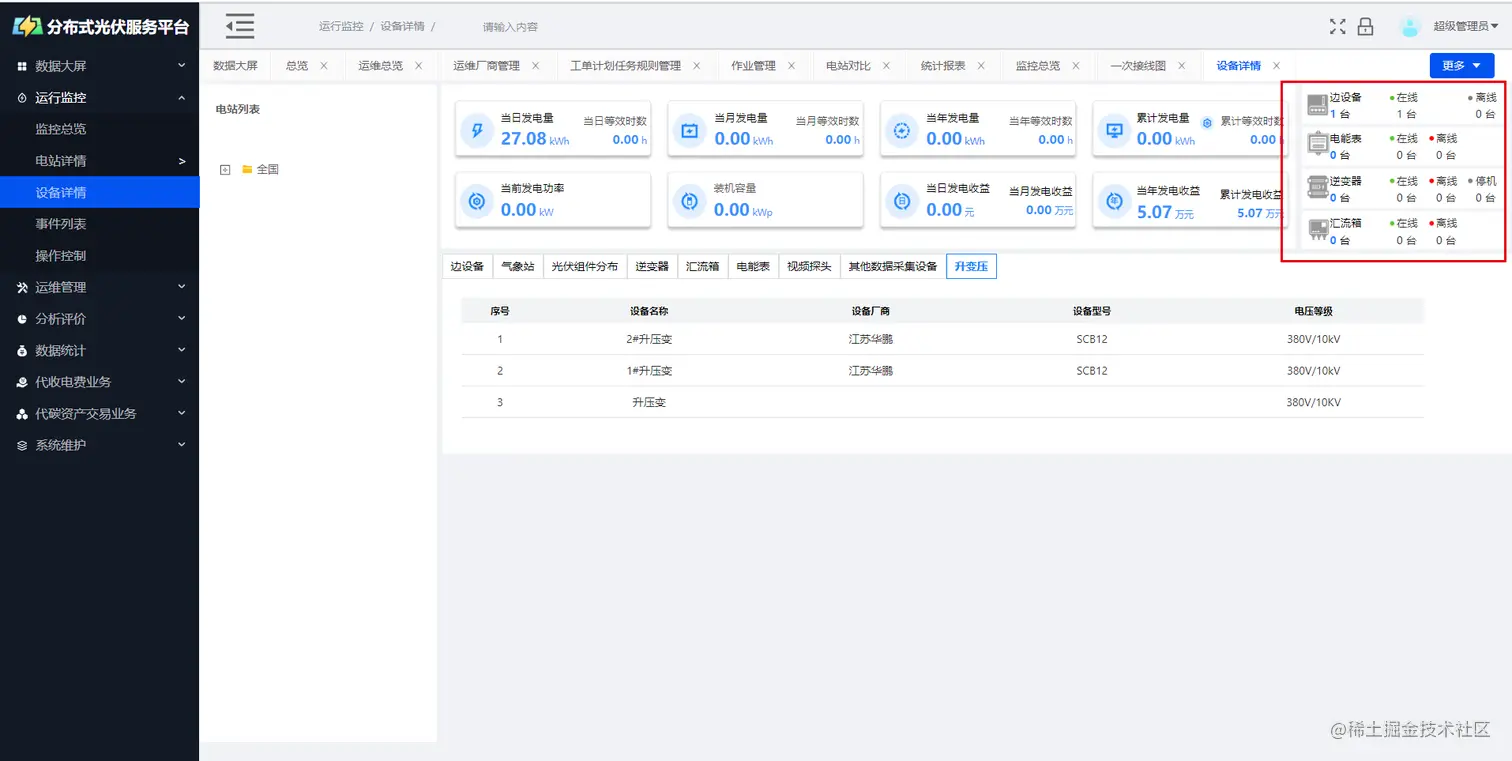
Task: Expand the 全国 folder in 电站列表
Action: 224,169
